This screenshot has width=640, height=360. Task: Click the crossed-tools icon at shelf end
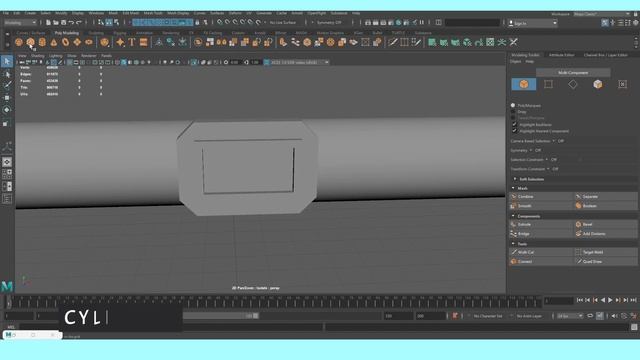click(x=513, y=42)
